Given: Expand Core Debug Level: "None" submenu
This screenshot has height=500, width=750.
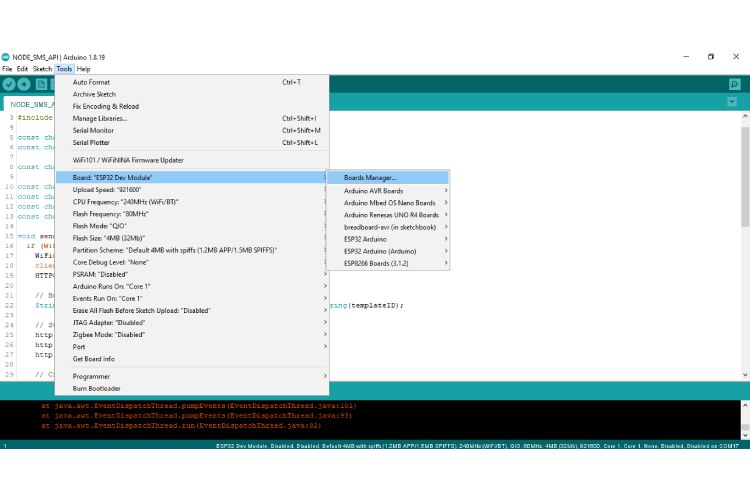Looking at the screenshot, I should [192, 262].
